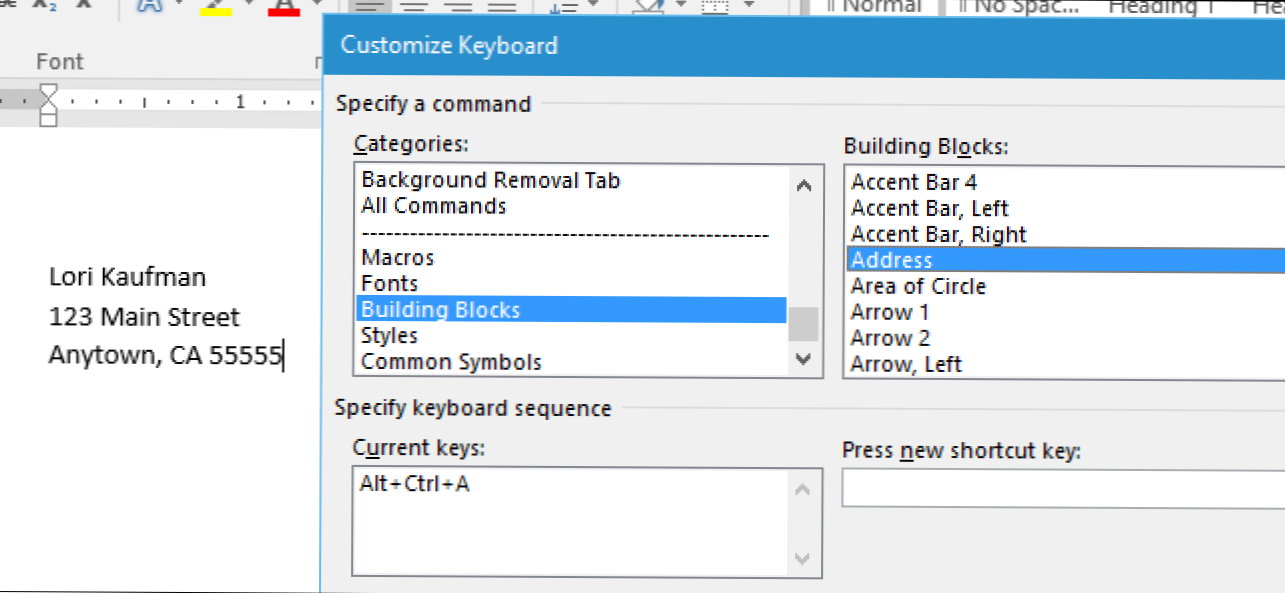Apply the Normal style from the gallery

(884, 6)
